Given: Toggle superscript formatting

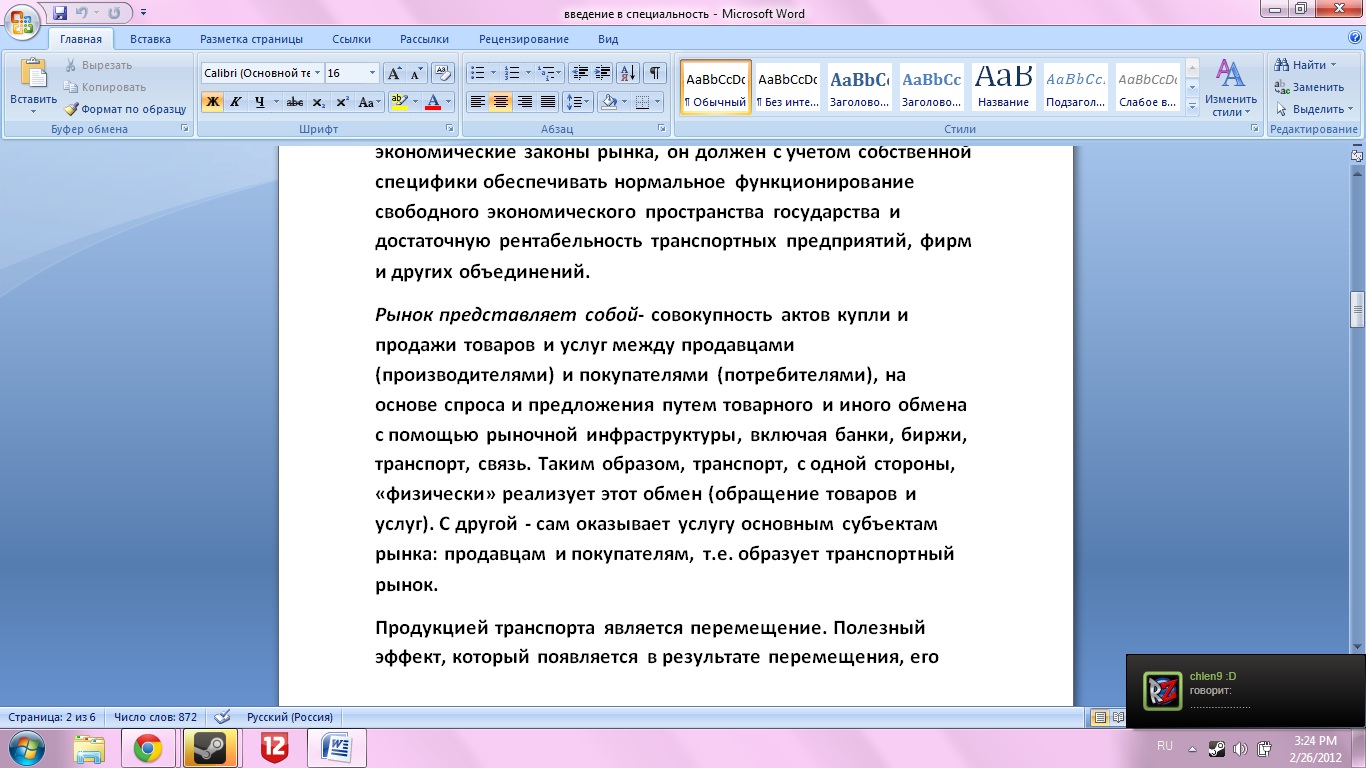Looking at the screenshot, I should 342,102.
